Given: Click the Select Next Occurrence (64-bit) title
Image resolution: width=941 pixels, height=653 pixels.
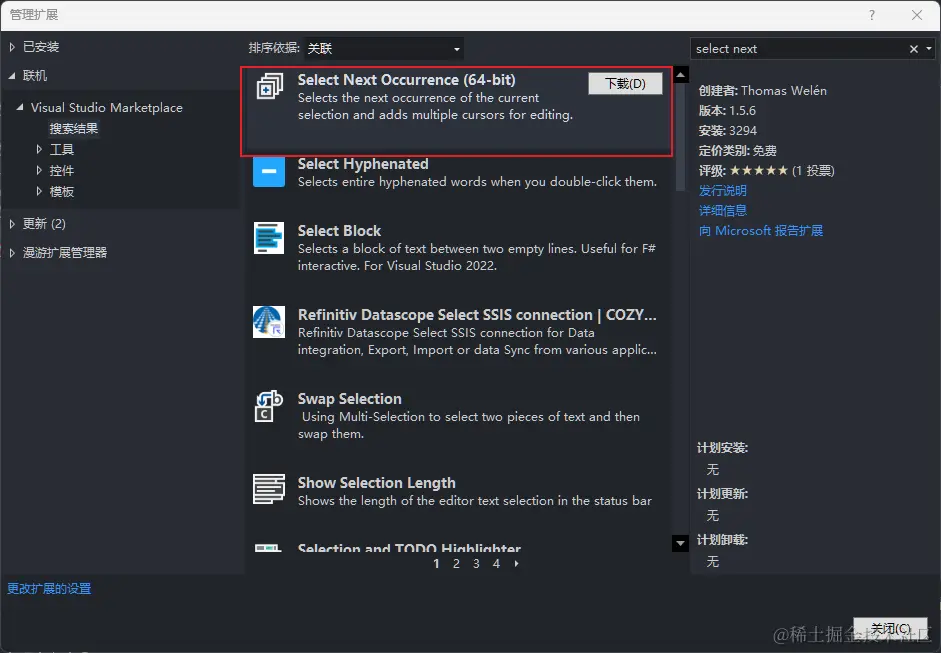Looking at the screenshot, I should click(406, 80).
